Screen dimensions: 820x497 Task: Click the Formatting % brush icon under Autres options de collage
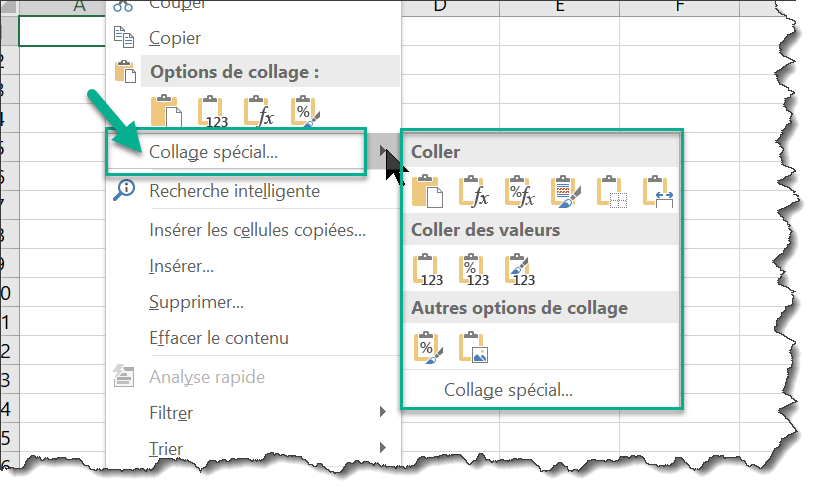point(428,347)
